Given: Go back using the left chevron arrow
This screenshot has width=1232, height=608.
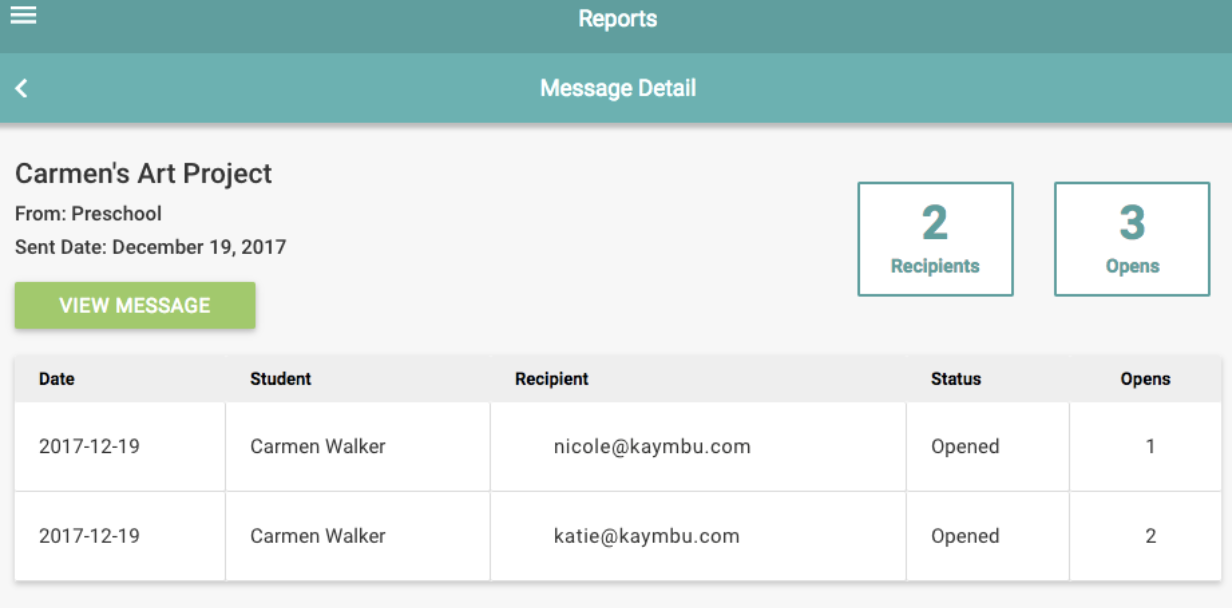Looking at the screenshot, I should tap(21, 89).
